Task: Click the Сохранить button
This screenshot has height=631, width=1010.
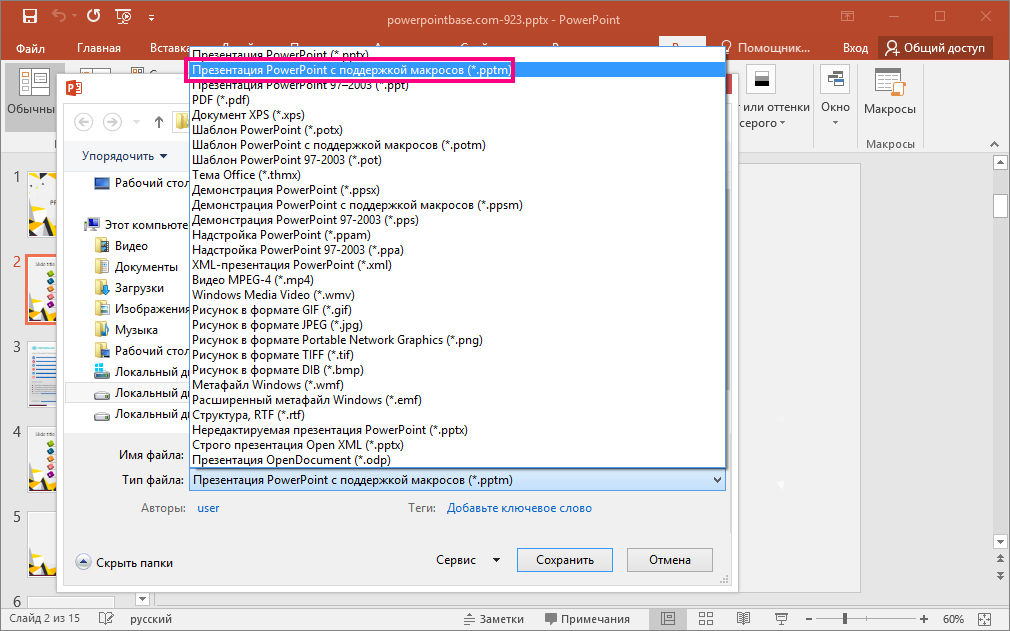Action: (565, 560)
